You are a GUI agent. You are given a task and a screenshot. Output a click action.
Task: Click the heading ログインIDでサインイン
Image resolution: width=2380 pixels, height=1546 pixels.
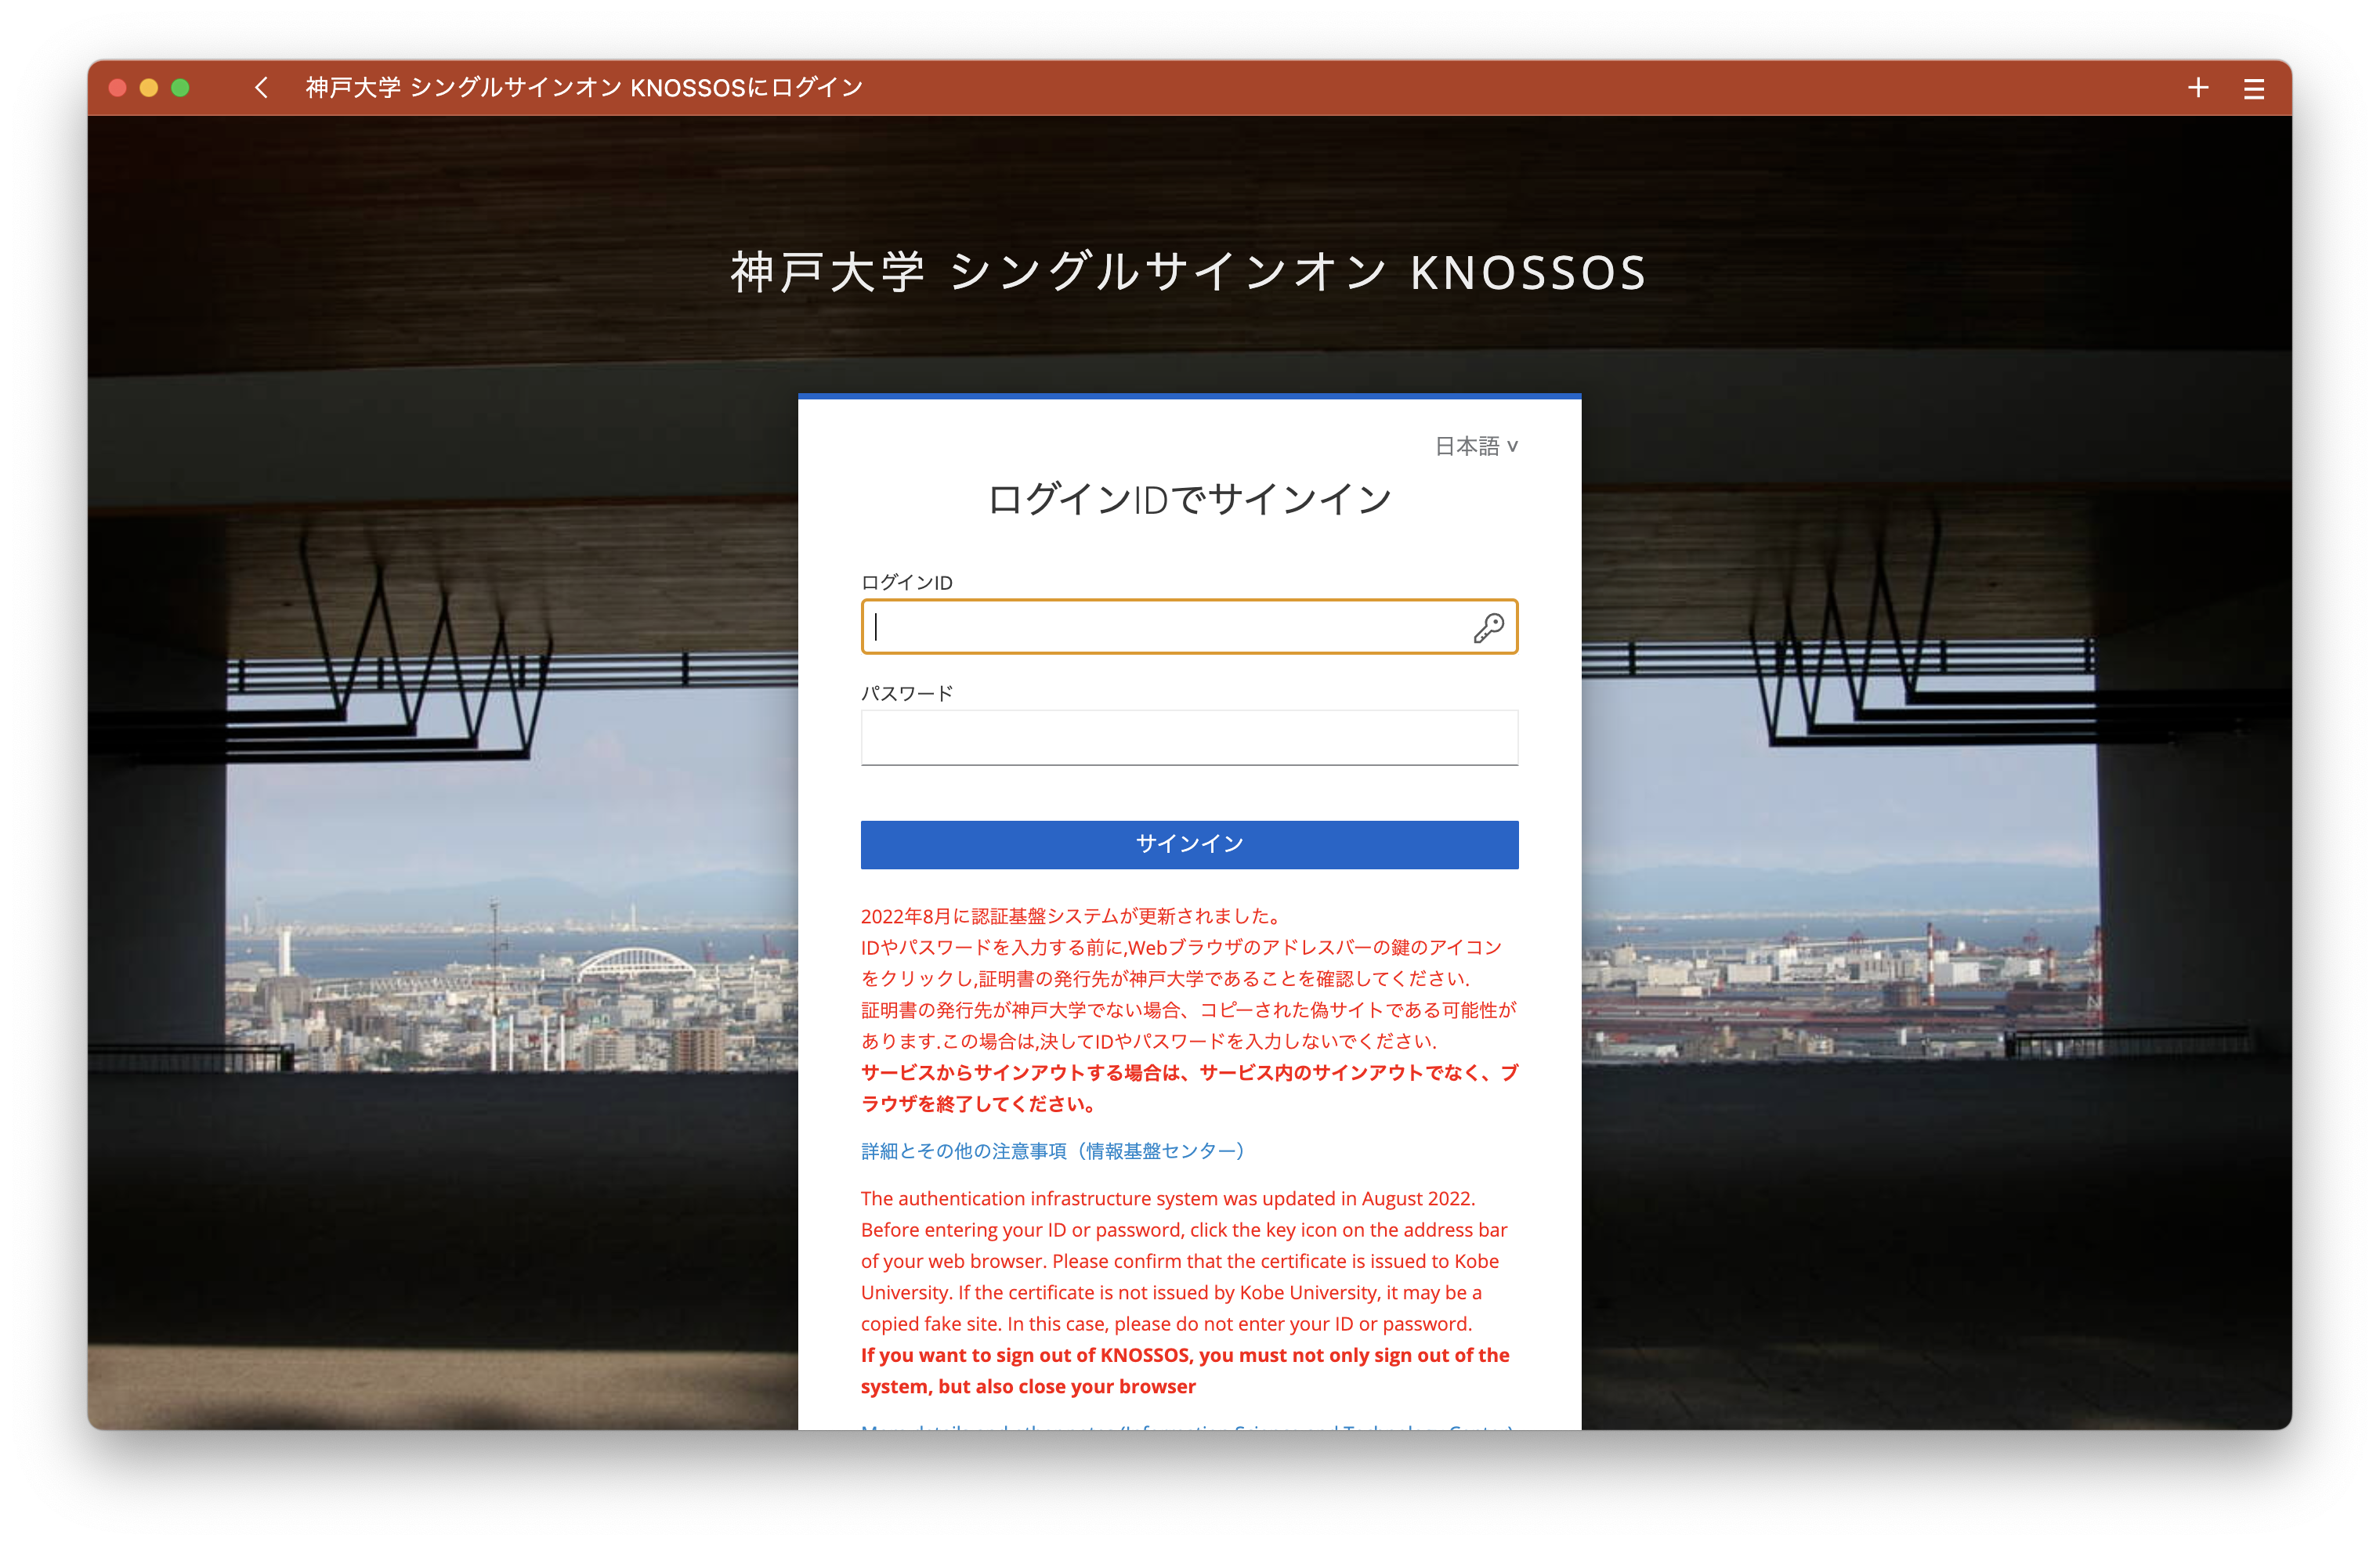click(x=1189, y=499)
